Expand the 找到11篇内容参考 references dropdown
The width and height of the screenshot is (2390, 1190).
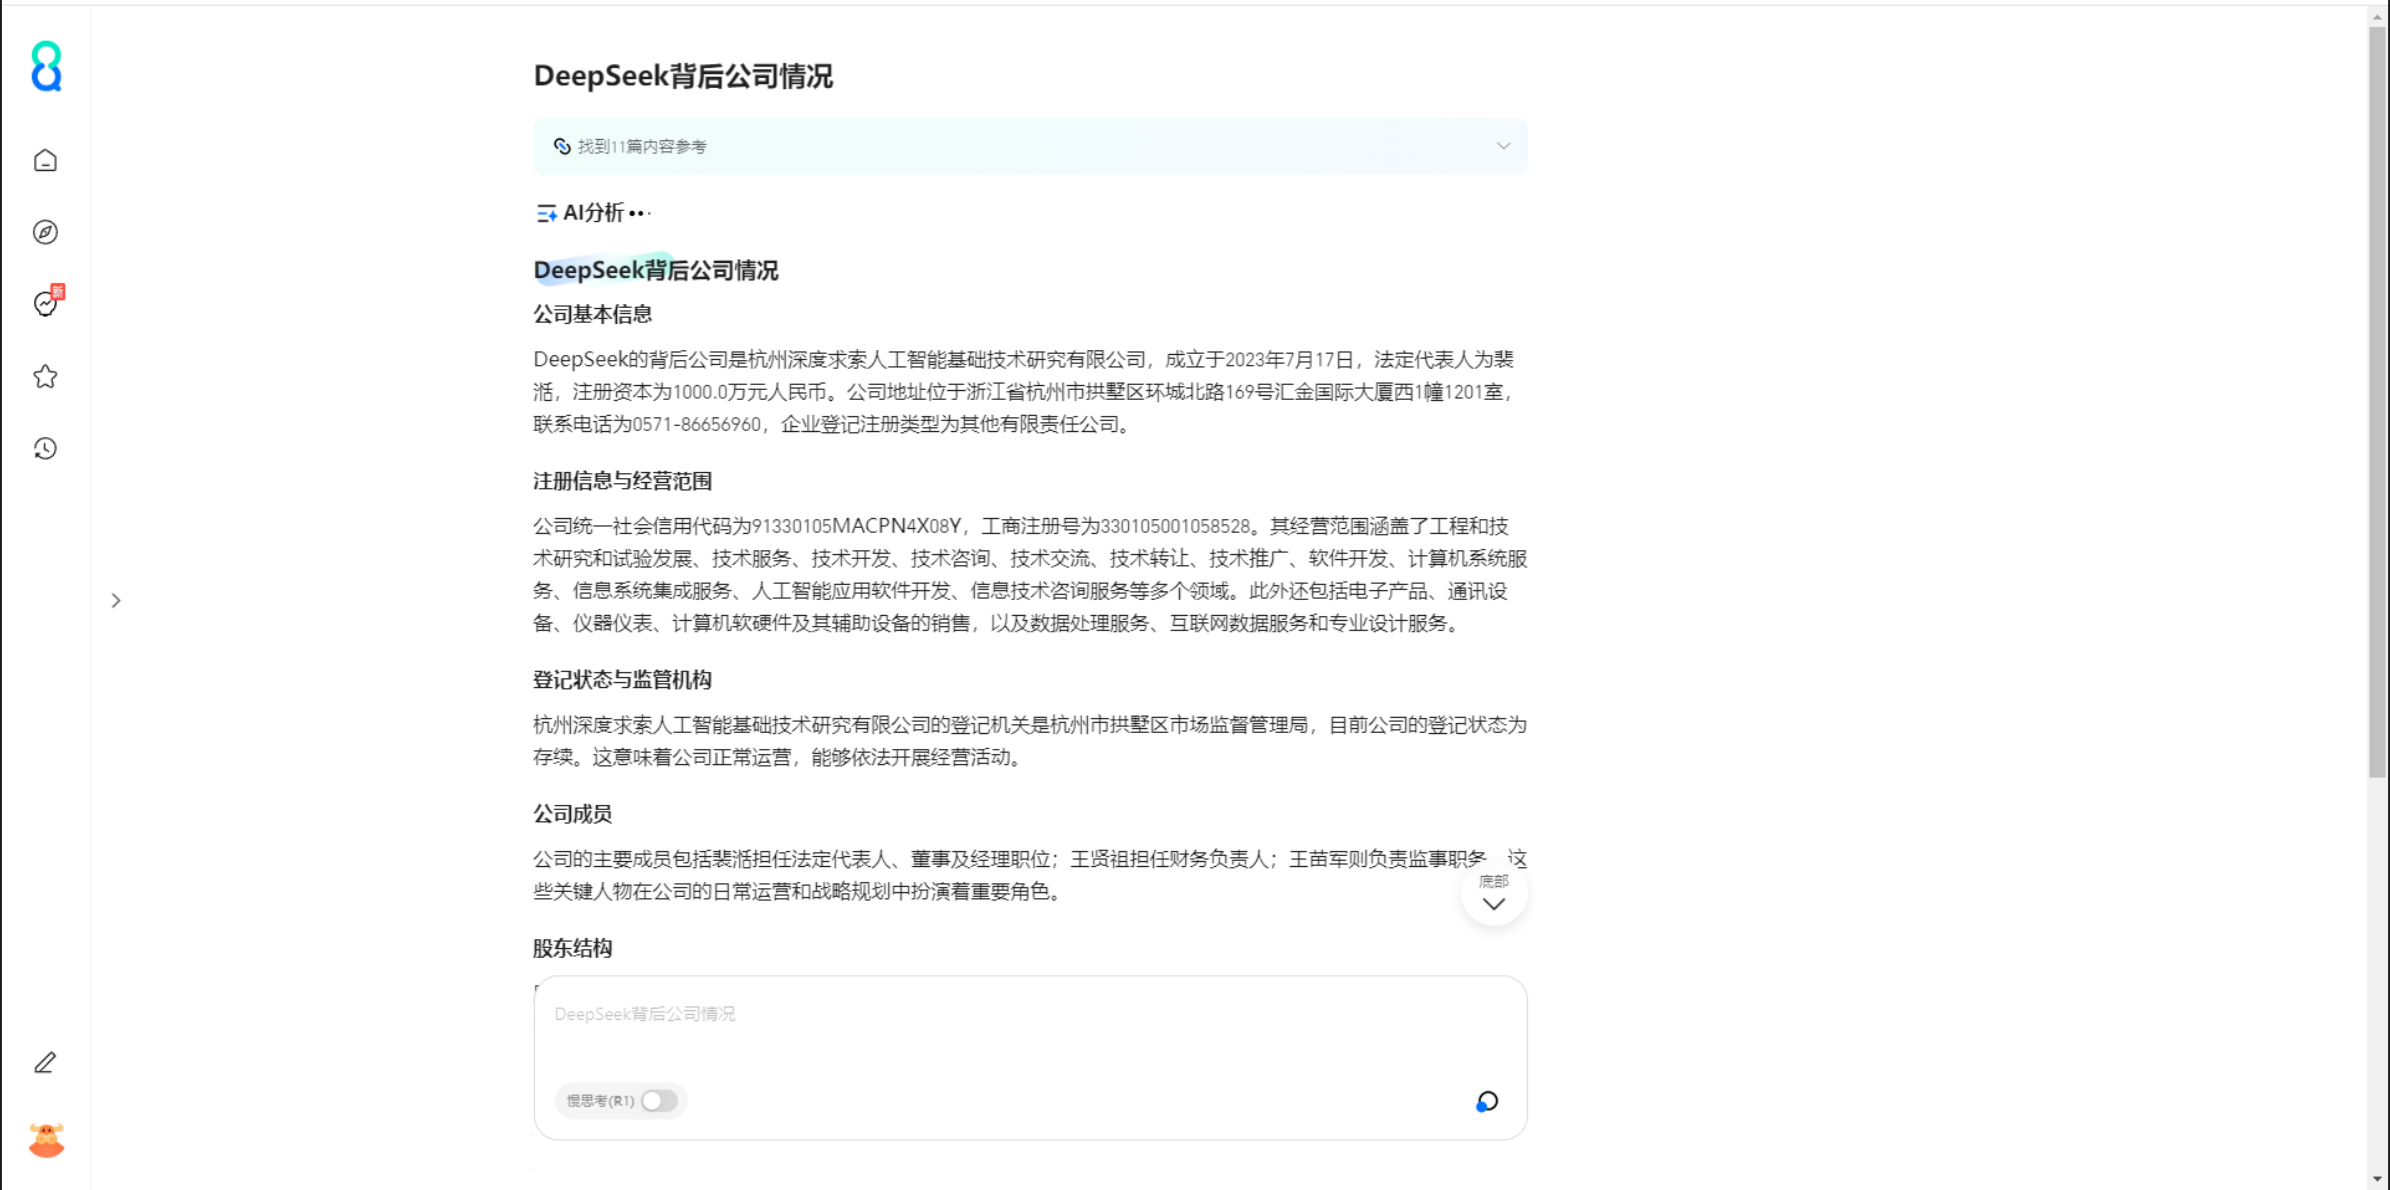point(1503,146)
